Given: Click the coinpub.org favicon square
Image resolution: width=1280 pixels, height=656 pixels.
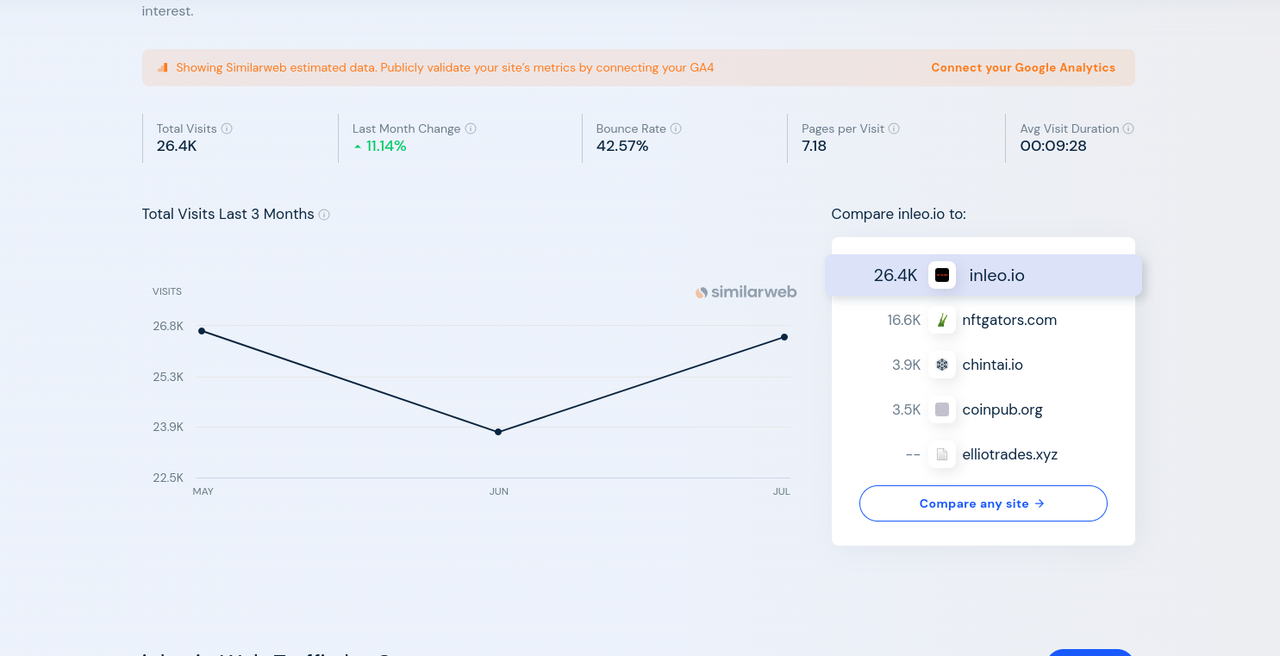Looking at the screenshot, I should tap(942, 409).
